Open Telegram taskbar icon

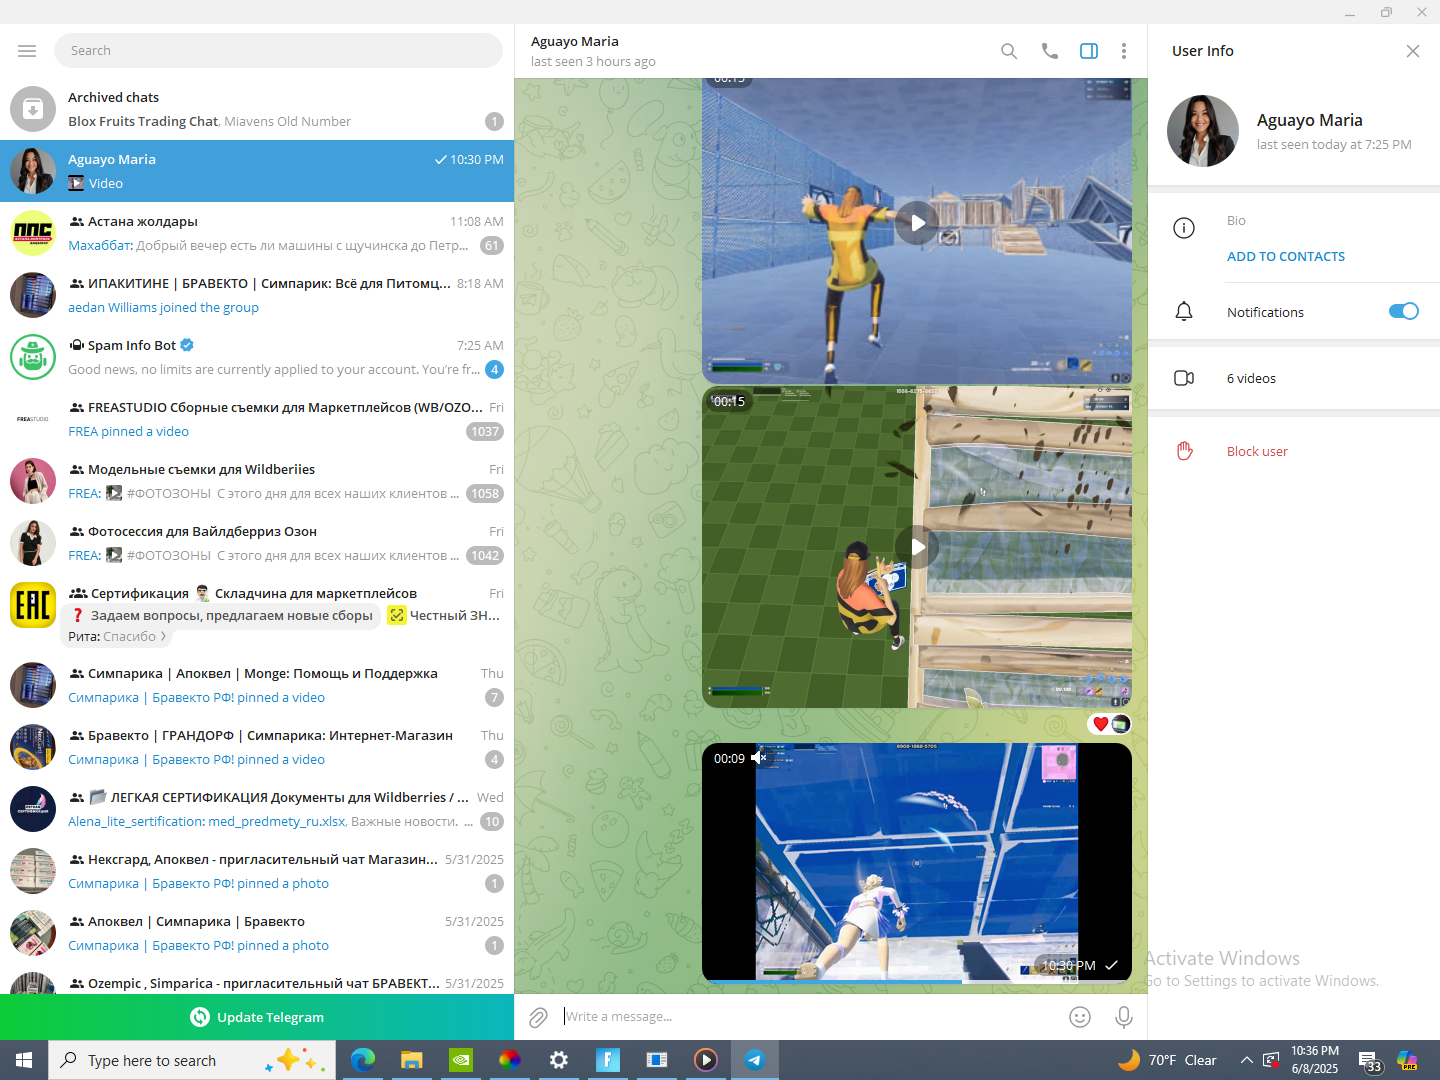click(x=755, y=1060)
